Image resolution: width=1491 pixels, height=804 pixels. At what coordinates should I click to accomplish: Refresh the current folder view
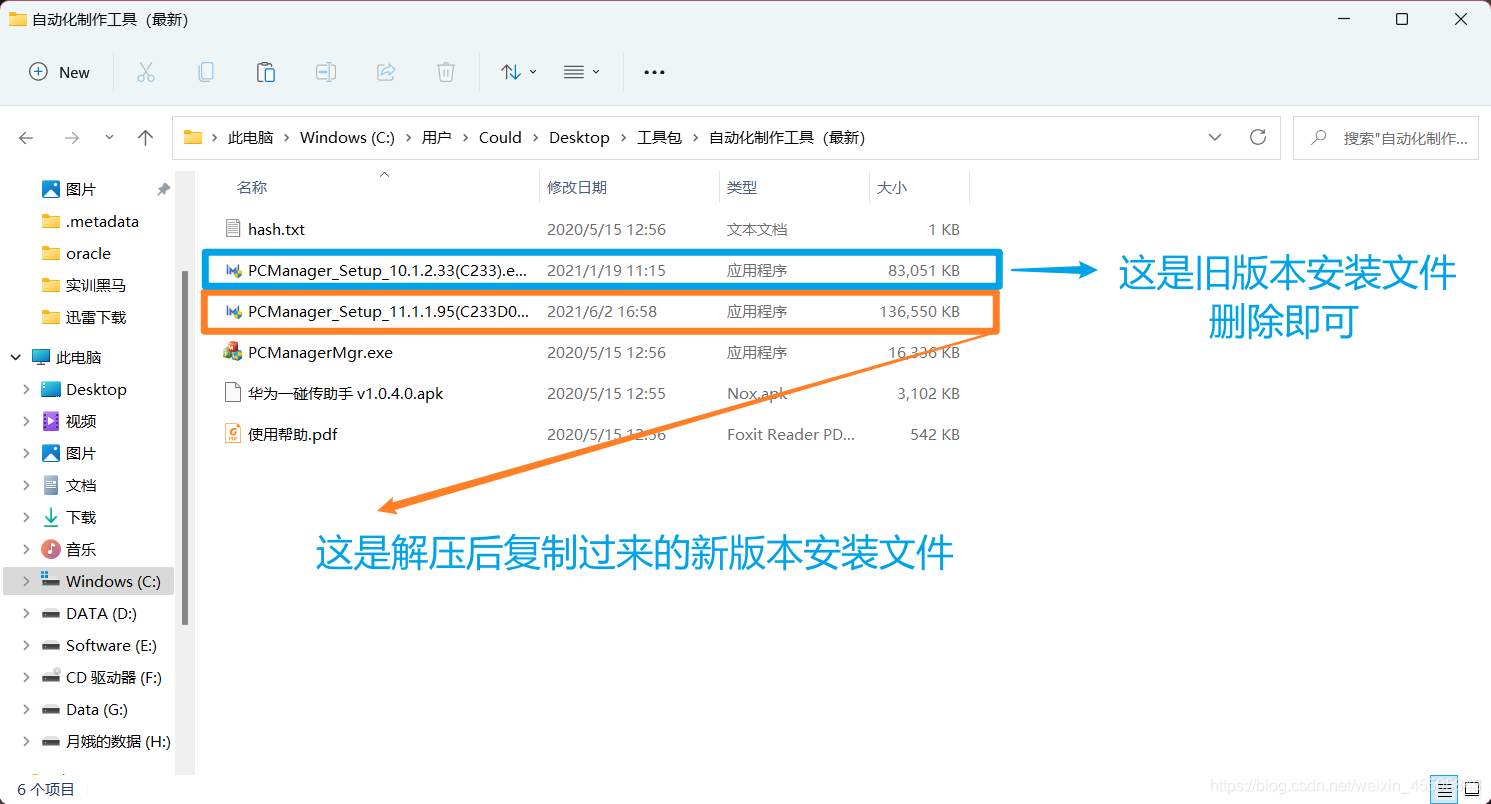(1258, 138)
